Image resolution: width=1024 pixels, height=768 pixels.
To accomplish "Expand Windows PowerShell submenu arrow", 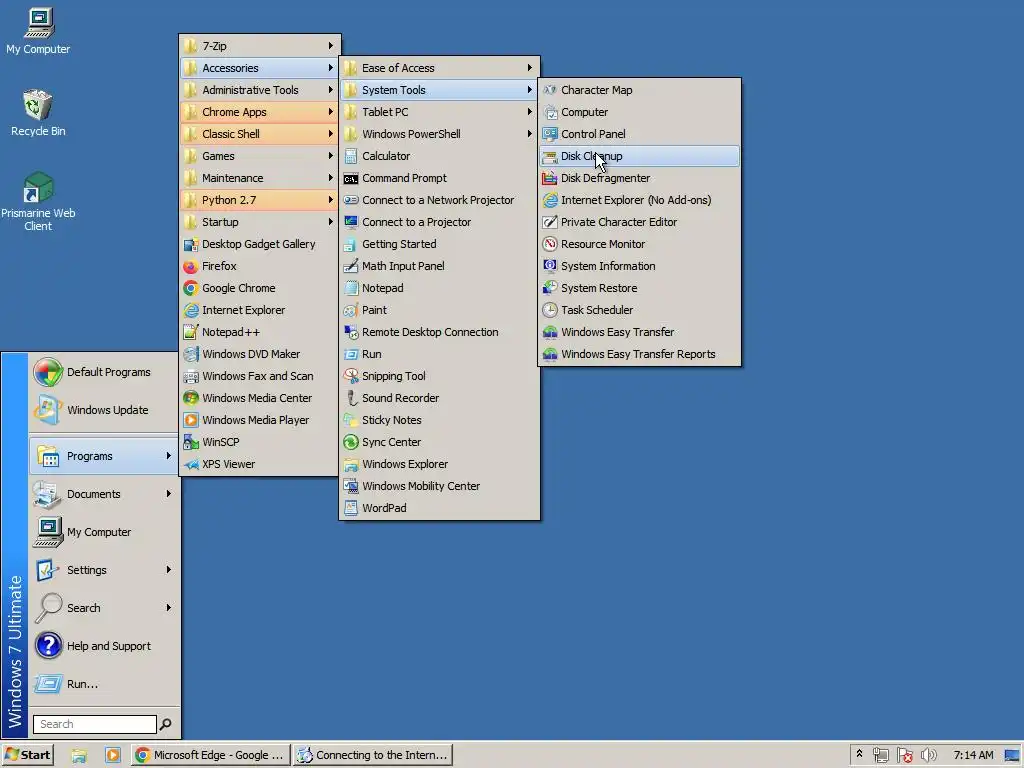I will (530, 134).
